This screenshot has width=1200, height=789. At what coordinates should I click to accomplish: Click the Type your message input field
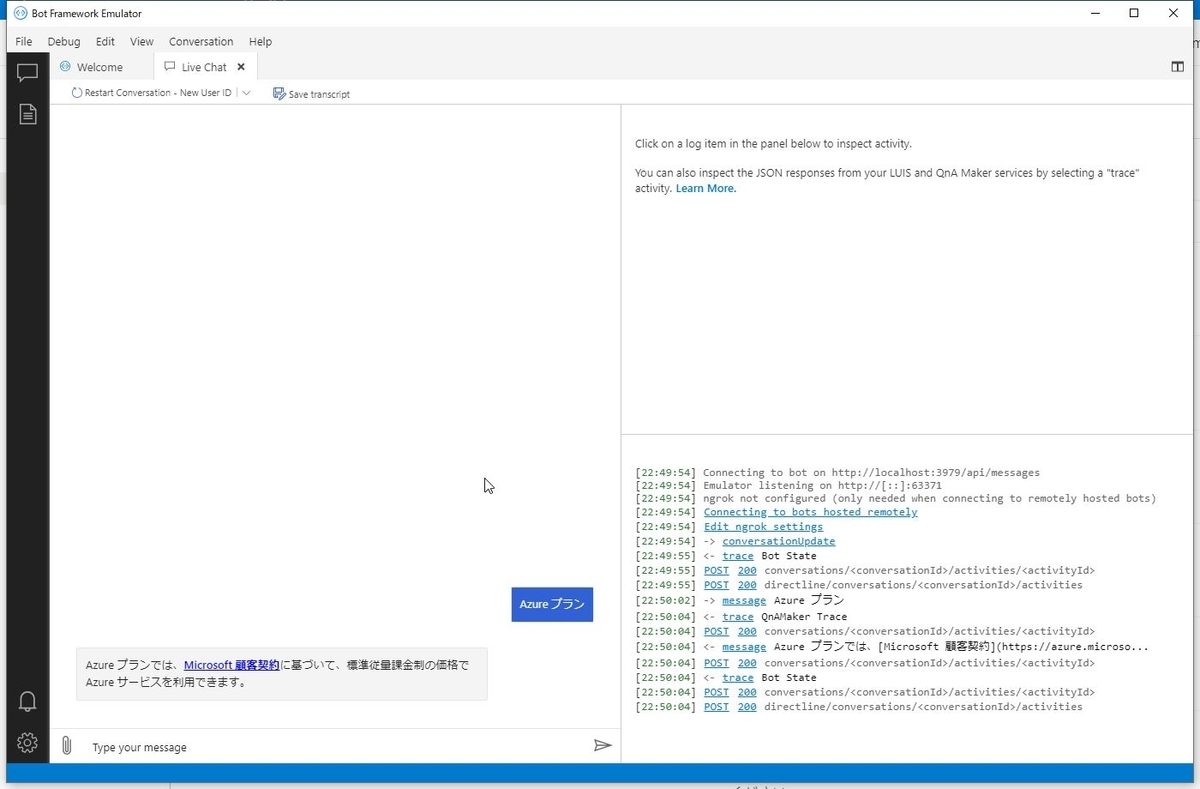(x=335, y=746)
